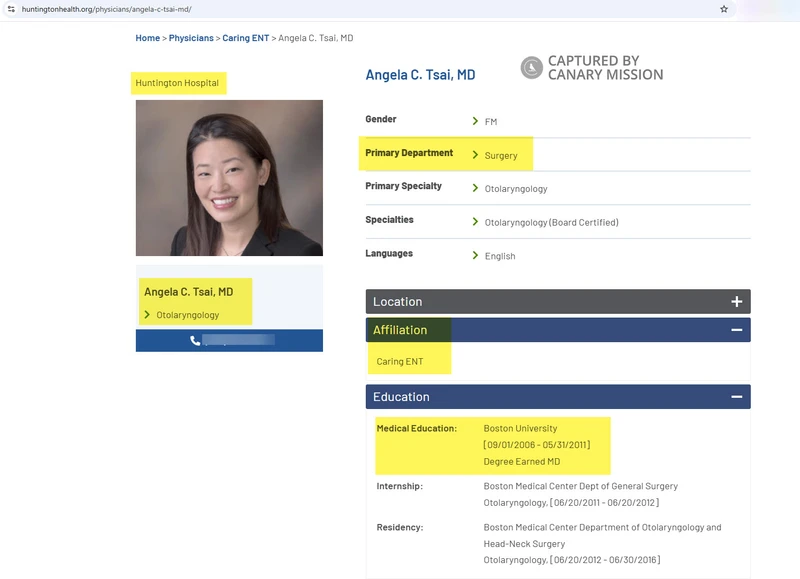Click the minus icon on Affiliation bar
800x579 pixels.
click(x=736, y=330)
